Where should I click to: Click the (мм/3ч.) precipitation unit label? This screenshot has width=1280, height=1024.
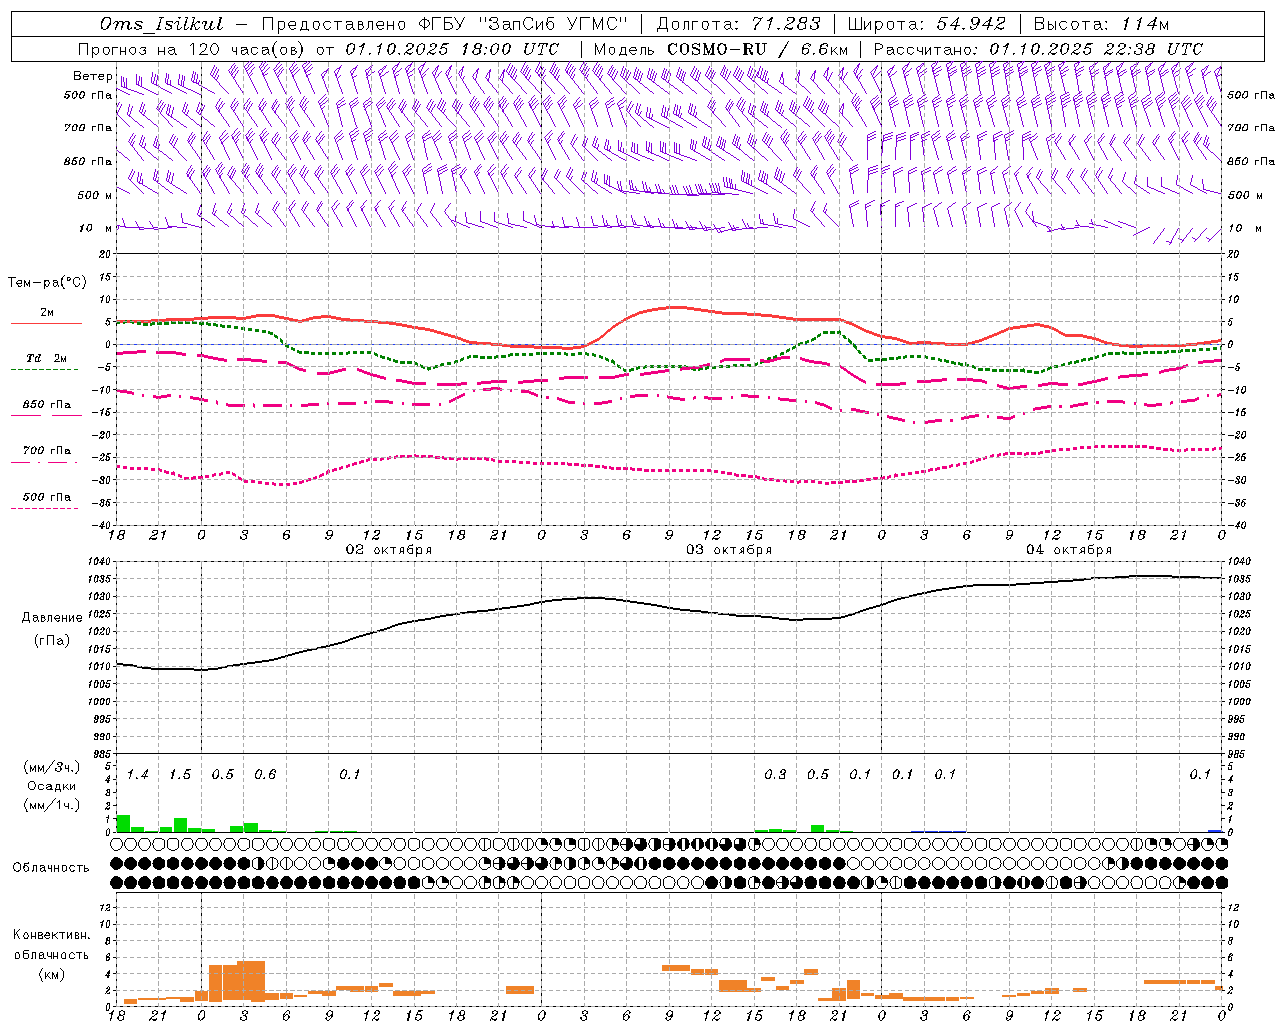(52, 767)
